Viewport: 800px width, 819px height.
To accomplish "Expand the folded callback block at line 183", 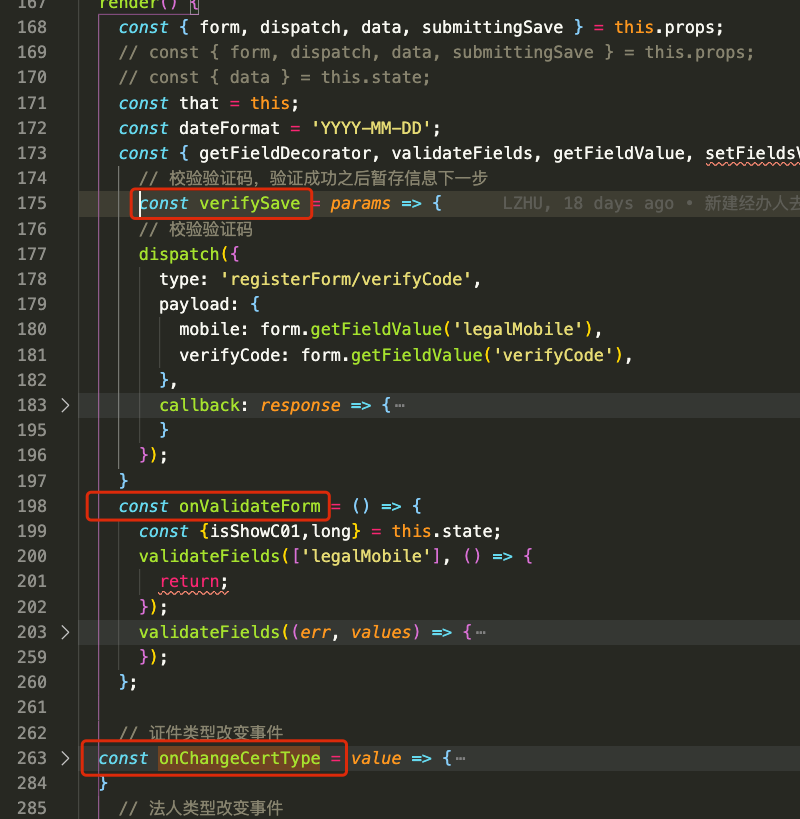I will coord(66,405).
